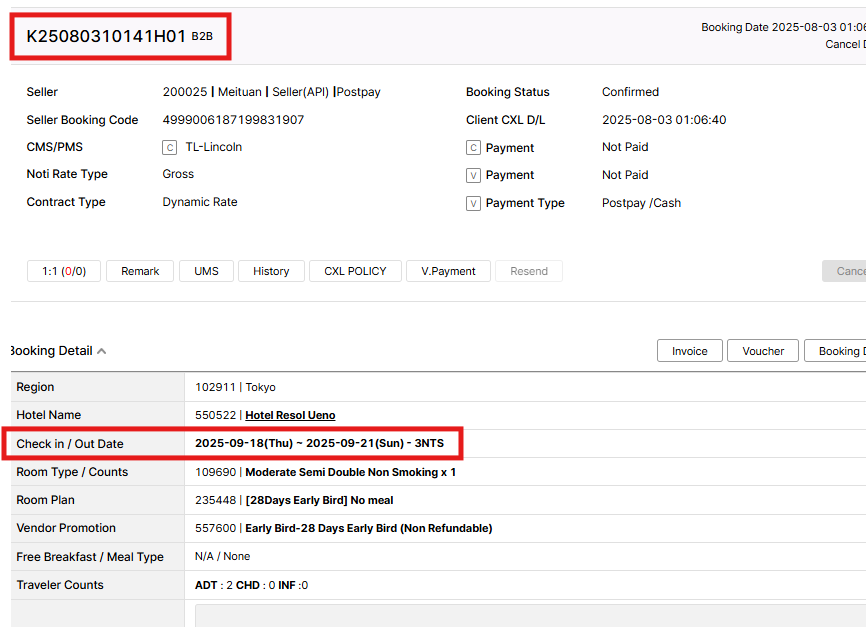Click the B2B badge beside booking number
Viewport: 866px width, 627px height.
click(202, 37)
